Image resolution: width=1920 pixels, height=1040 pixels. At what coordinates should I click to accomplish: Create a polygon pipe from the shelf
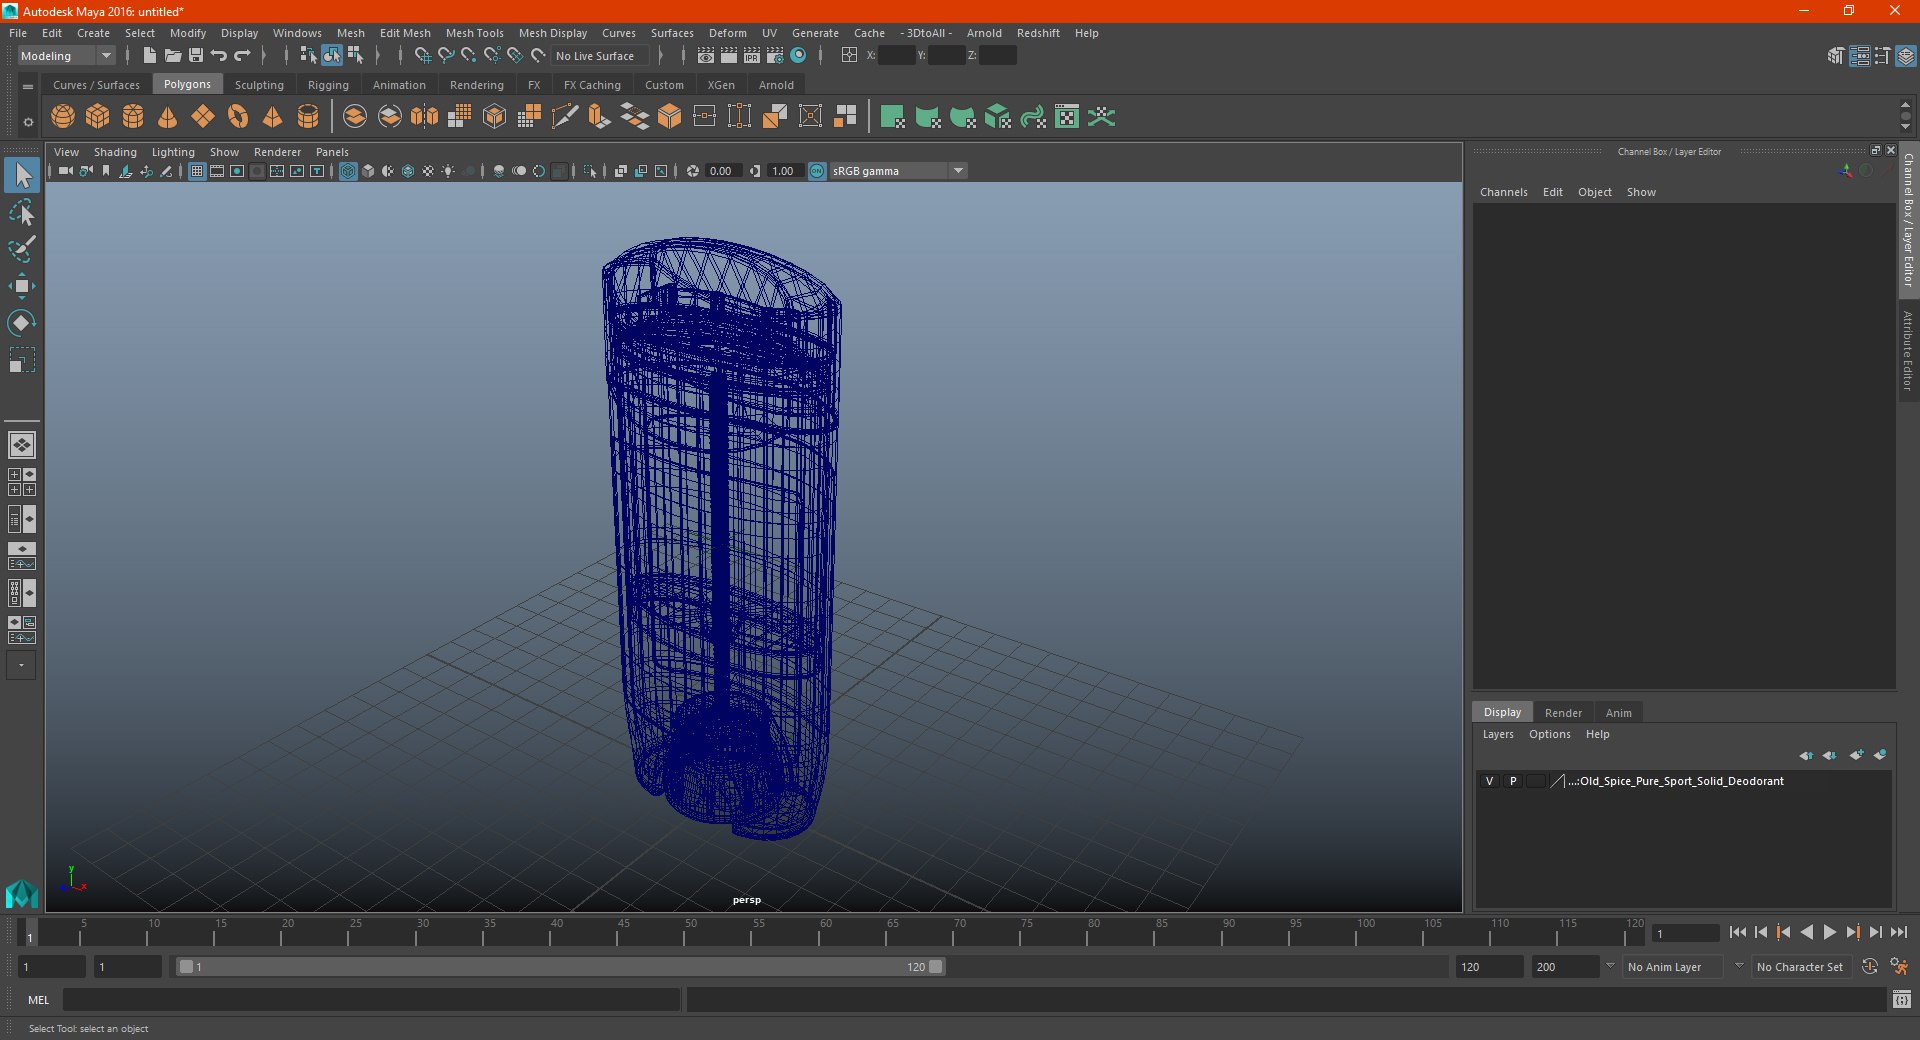click(308, 117)
